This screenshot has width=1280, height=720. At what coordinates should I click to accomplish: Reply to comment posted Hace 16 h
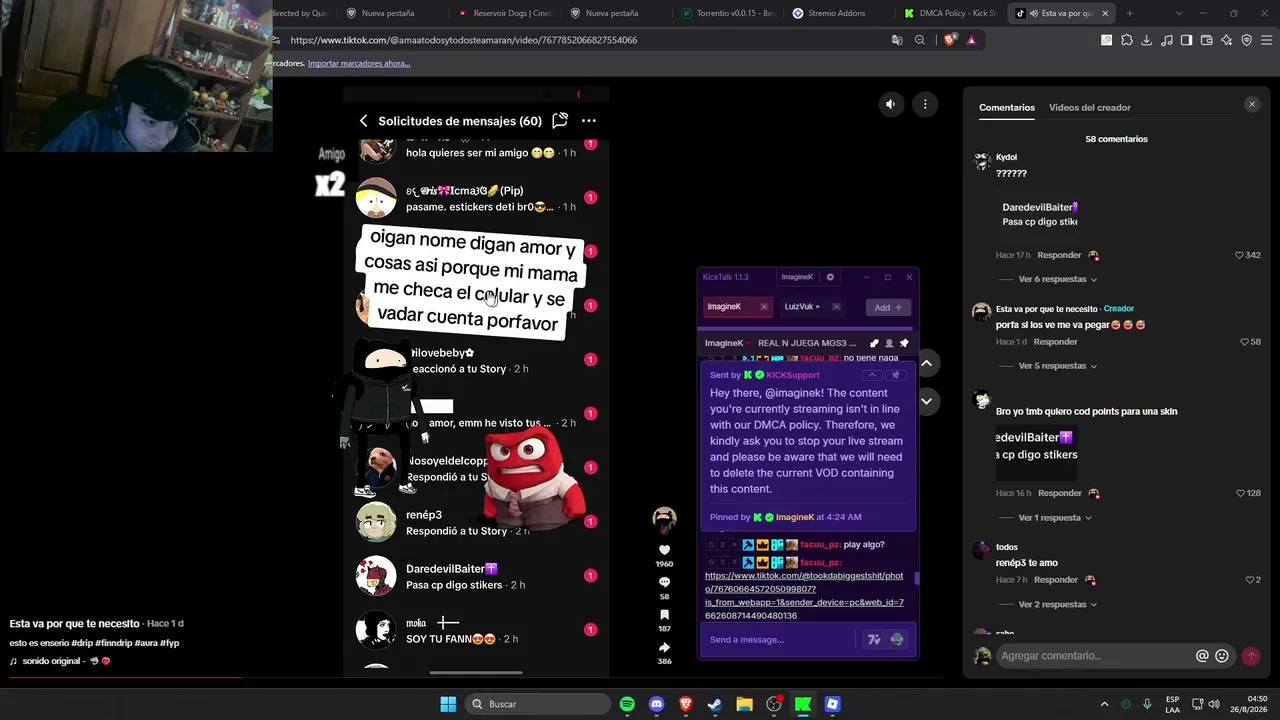coord(1059,493)
